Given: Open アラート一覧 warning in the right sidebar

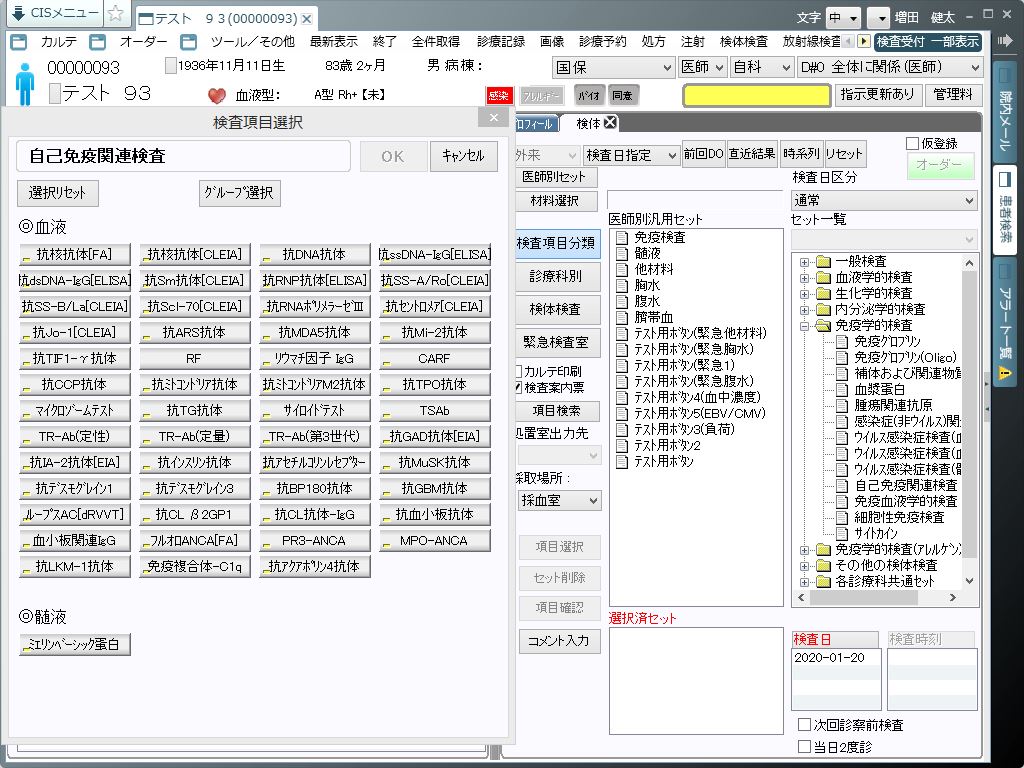Looking at the screenshot, I should (1006, 320).
